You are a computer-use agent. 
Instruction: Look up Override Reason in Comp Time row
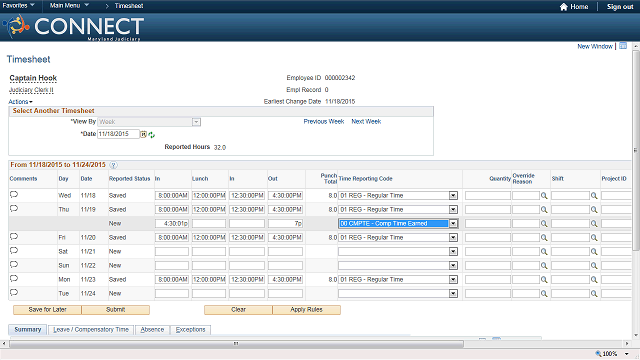coord(544,224)
